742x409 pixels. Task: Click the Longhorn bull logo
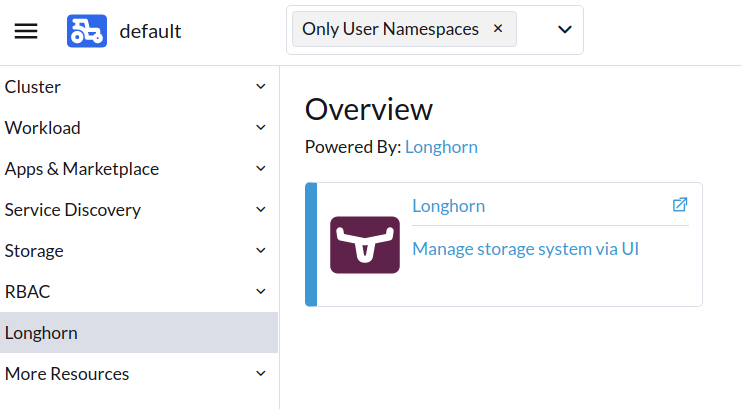click(x=365, y=245)
